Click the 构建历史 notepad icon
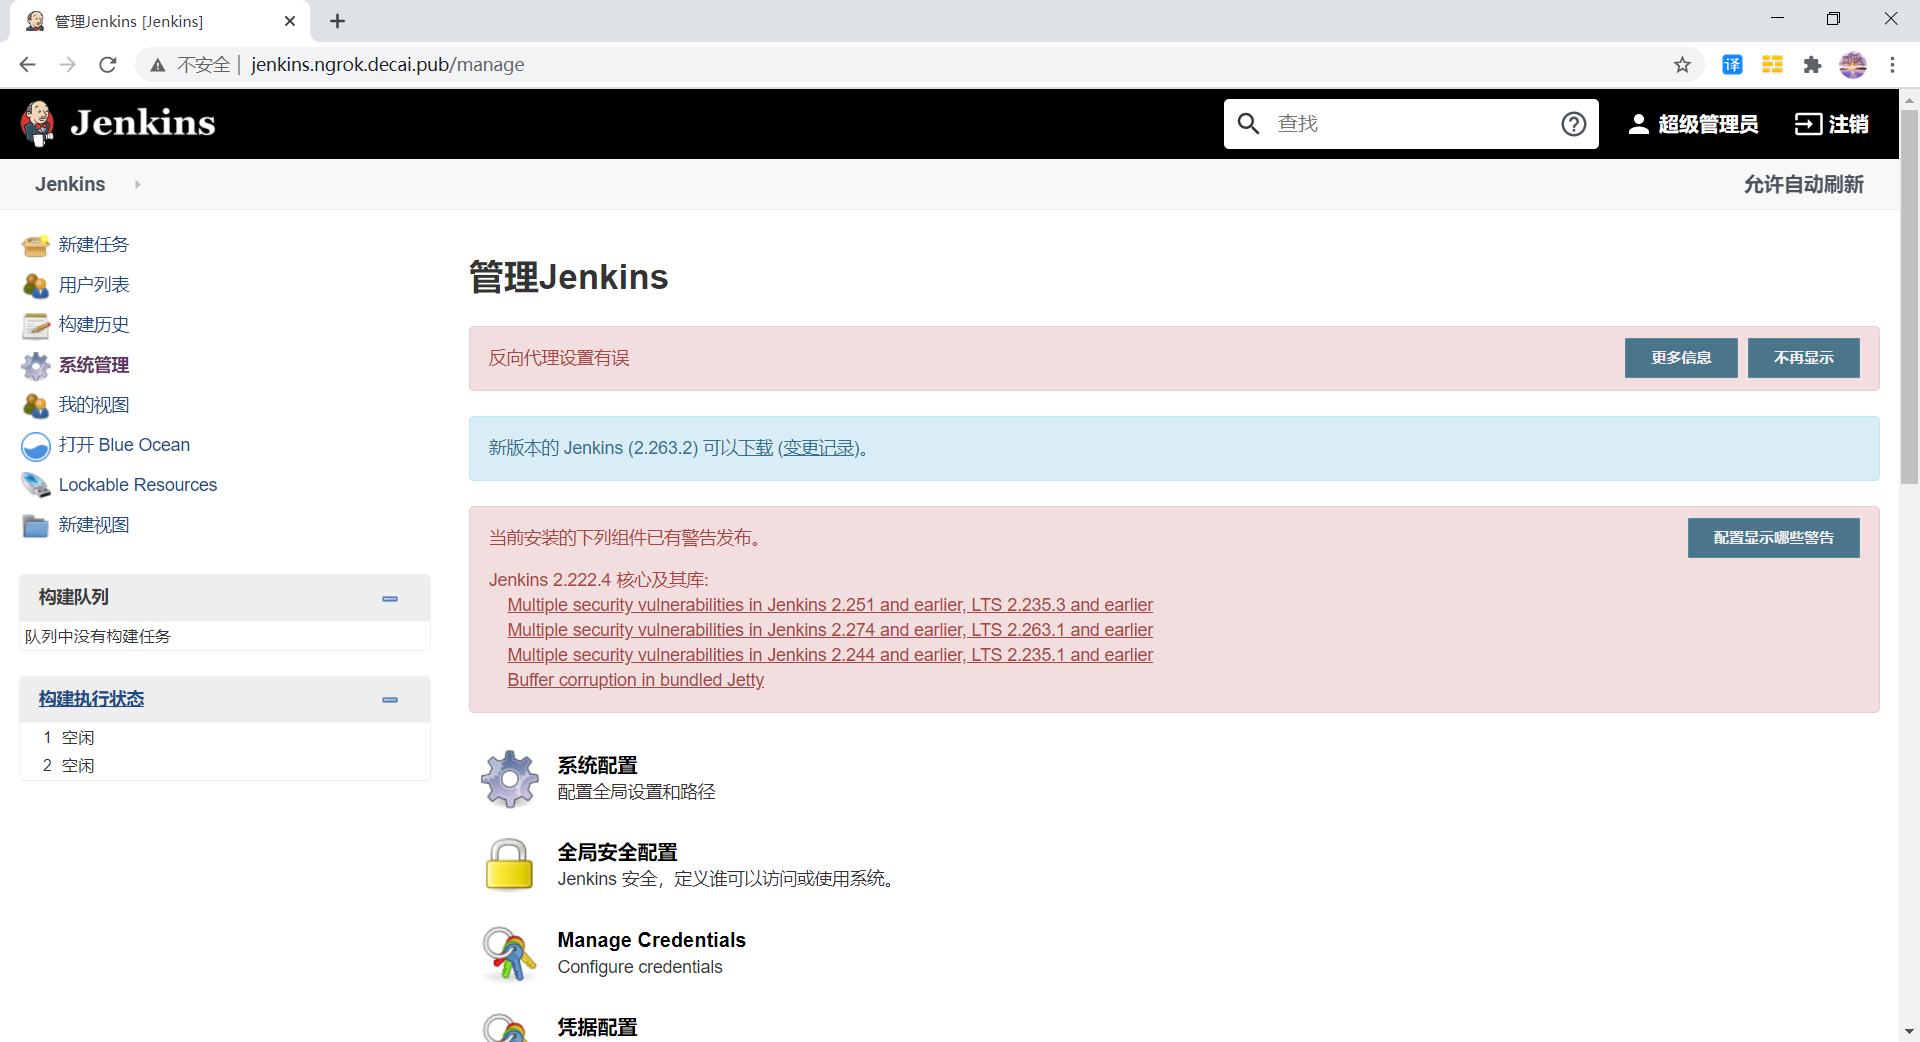Viewport: 1920px width, 1042px height. tap(36, 325)
